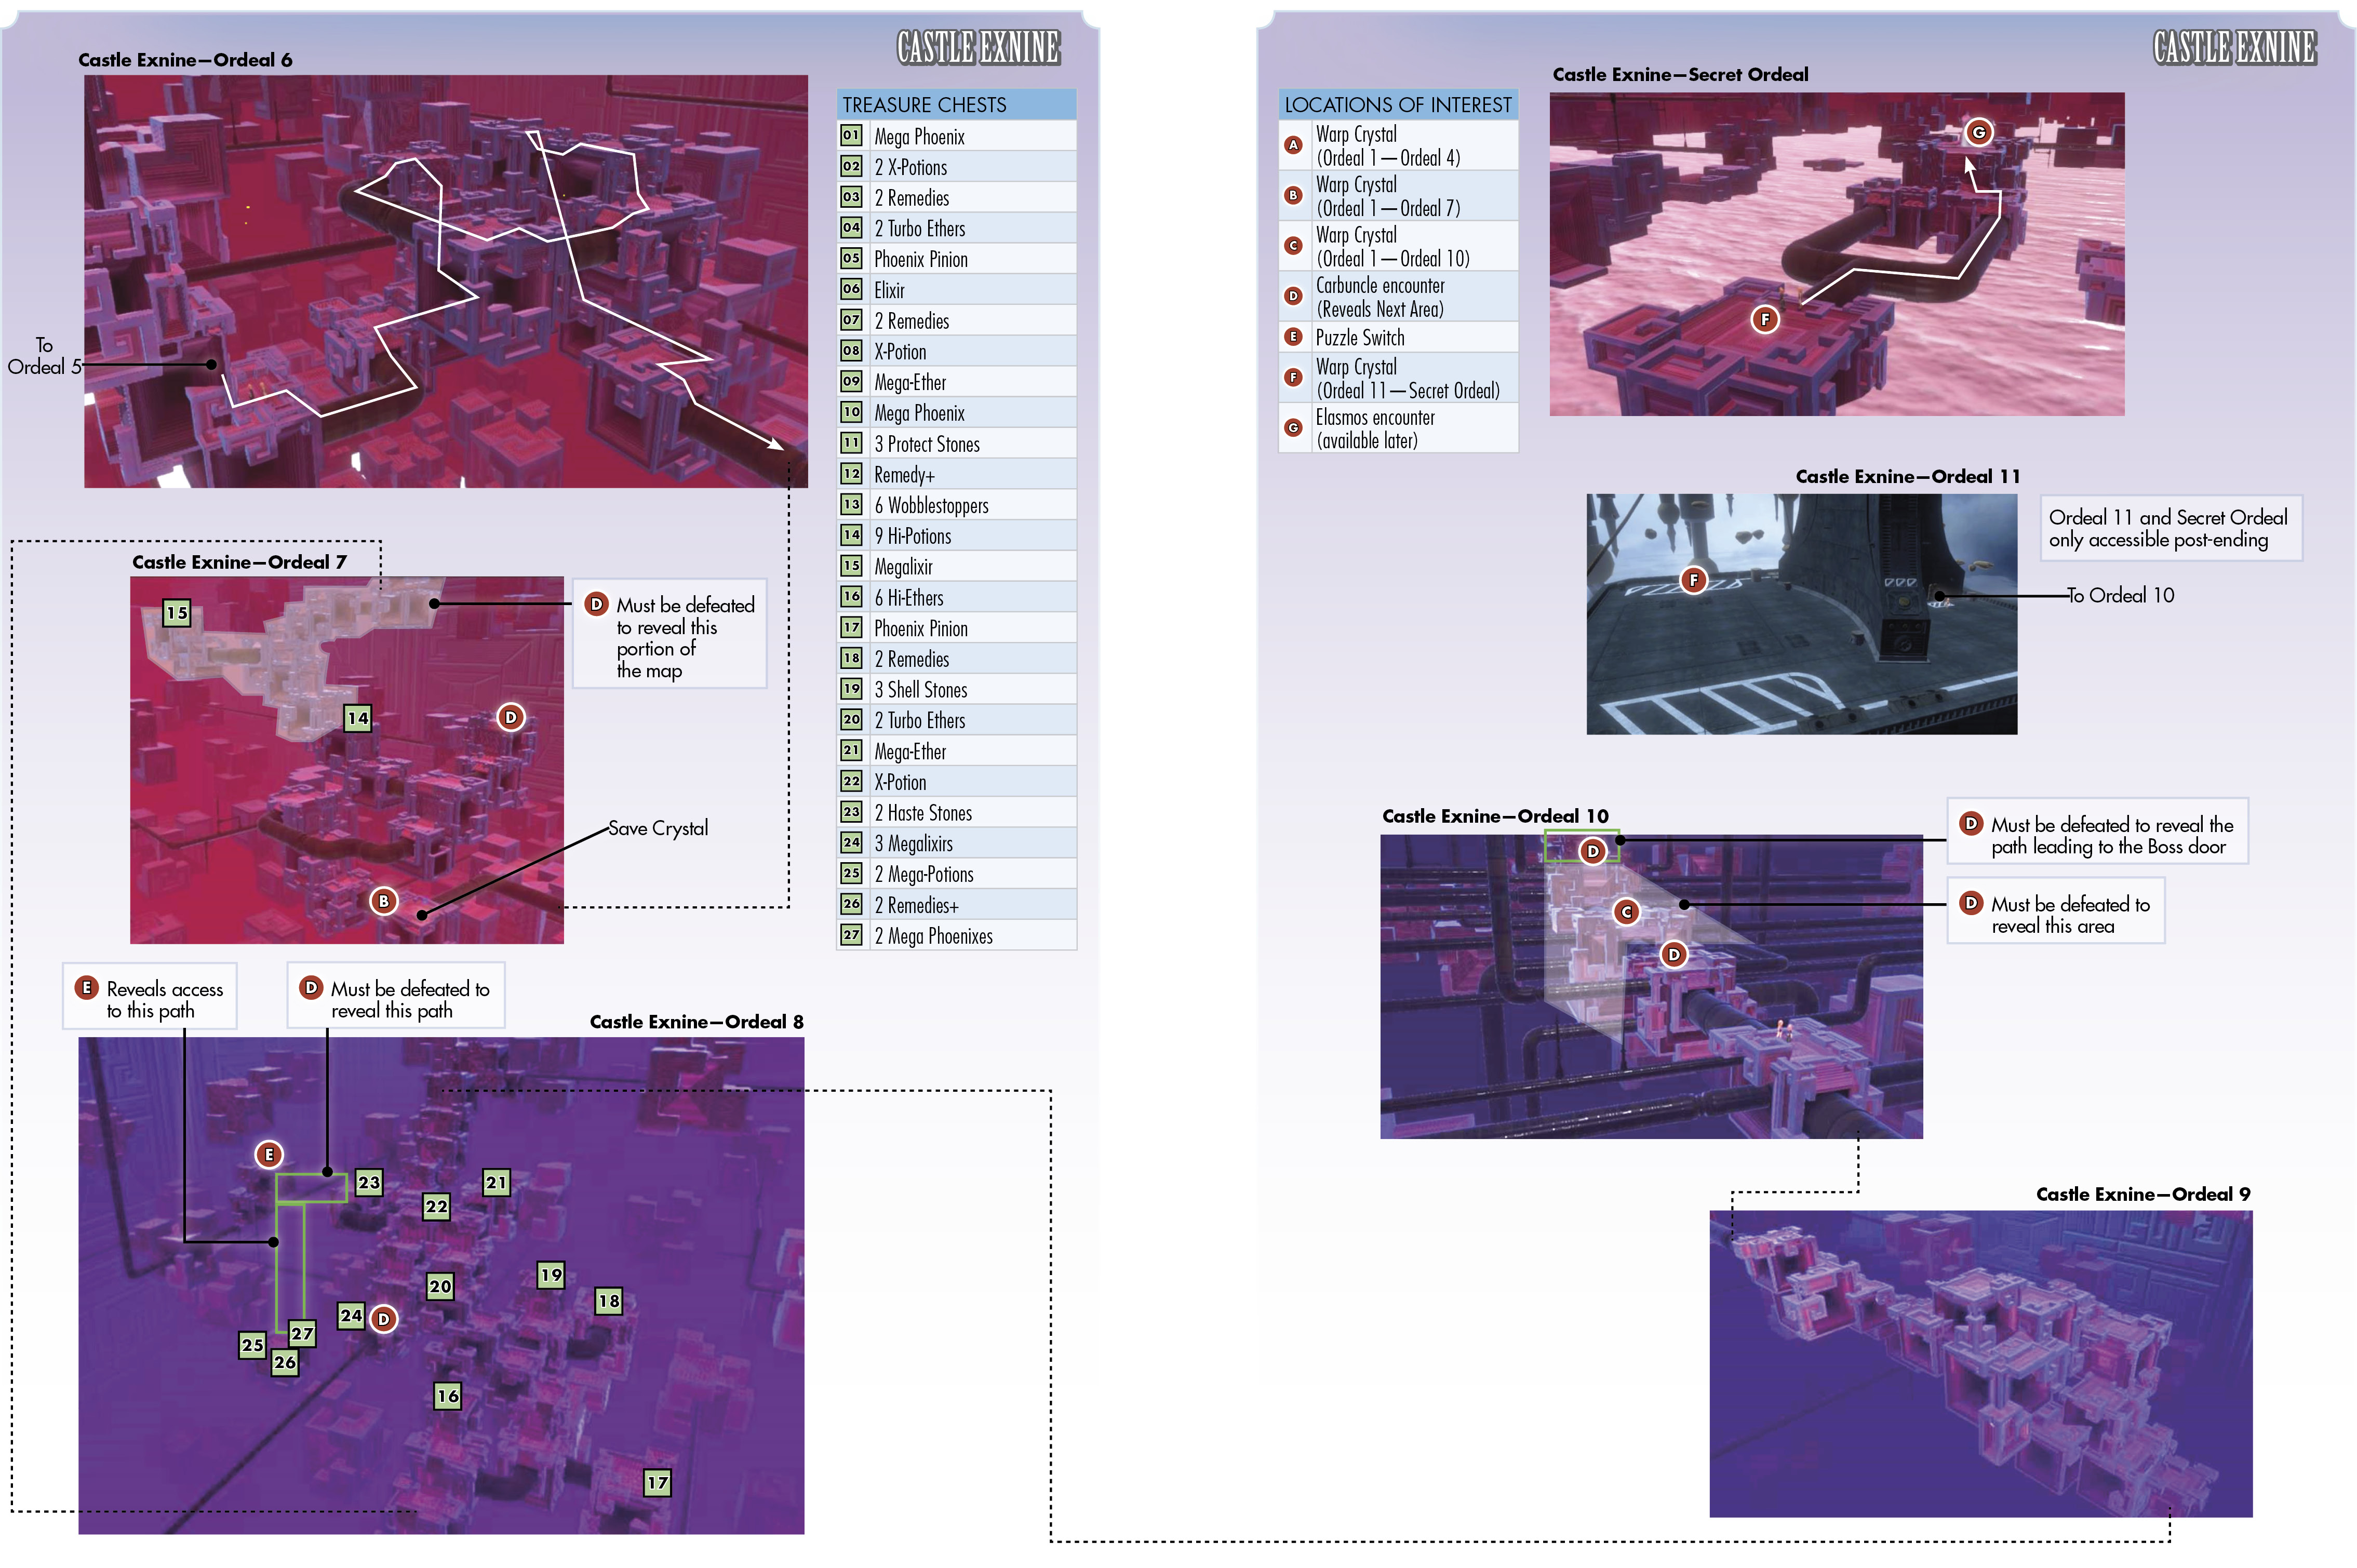Click the 01 icon in the Treasure Chests list
This screenshot has height=1568, width=2357.
coord(851,135)
